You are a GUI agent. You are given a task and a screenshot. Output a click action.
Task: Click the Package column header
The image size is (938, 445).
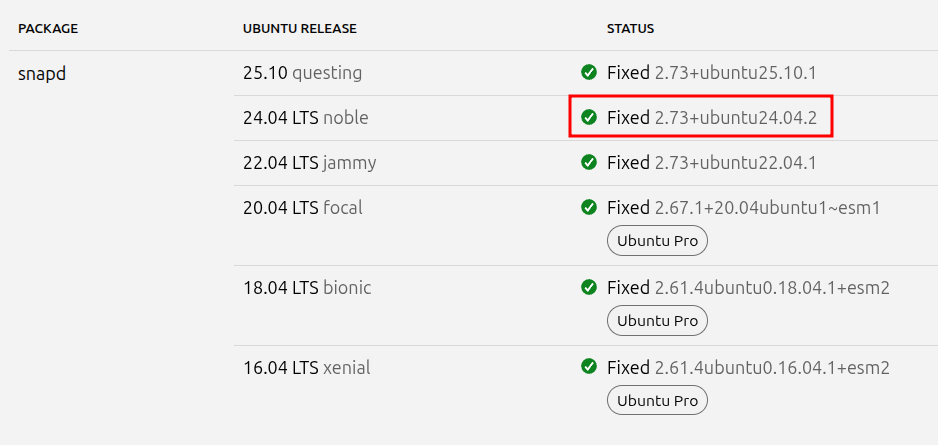point(48,29)
